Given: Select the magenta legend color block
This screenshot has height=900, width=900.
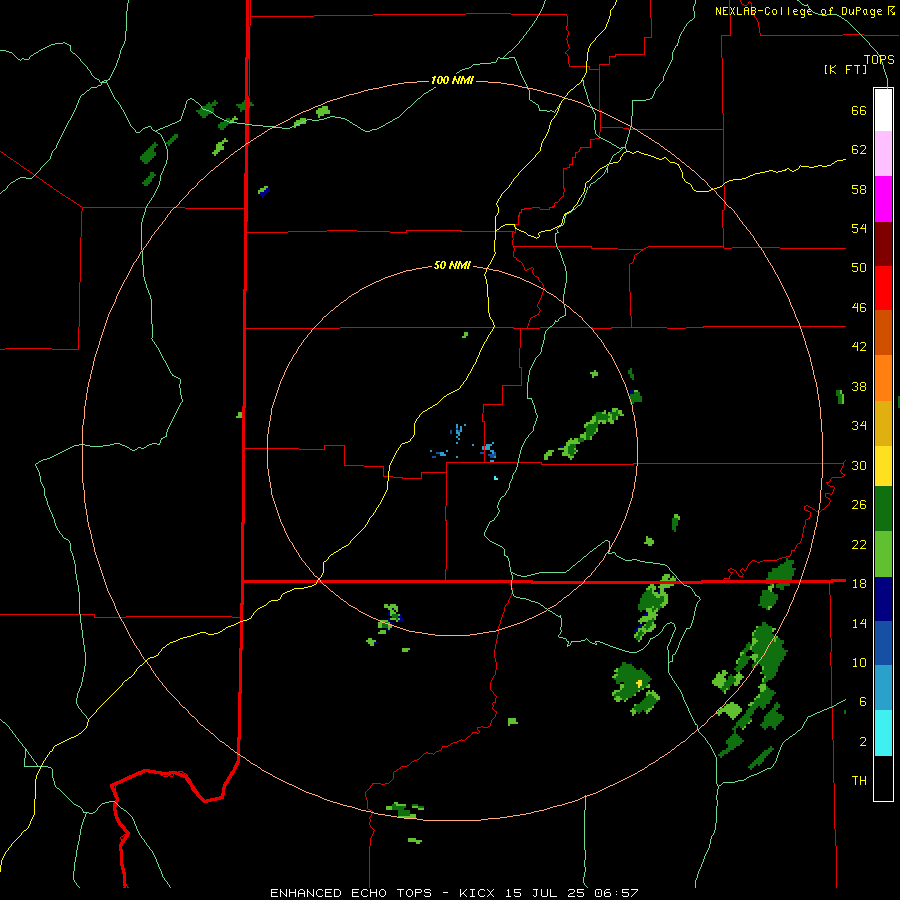Looking at the screenshot, I should tap(883, 199).
